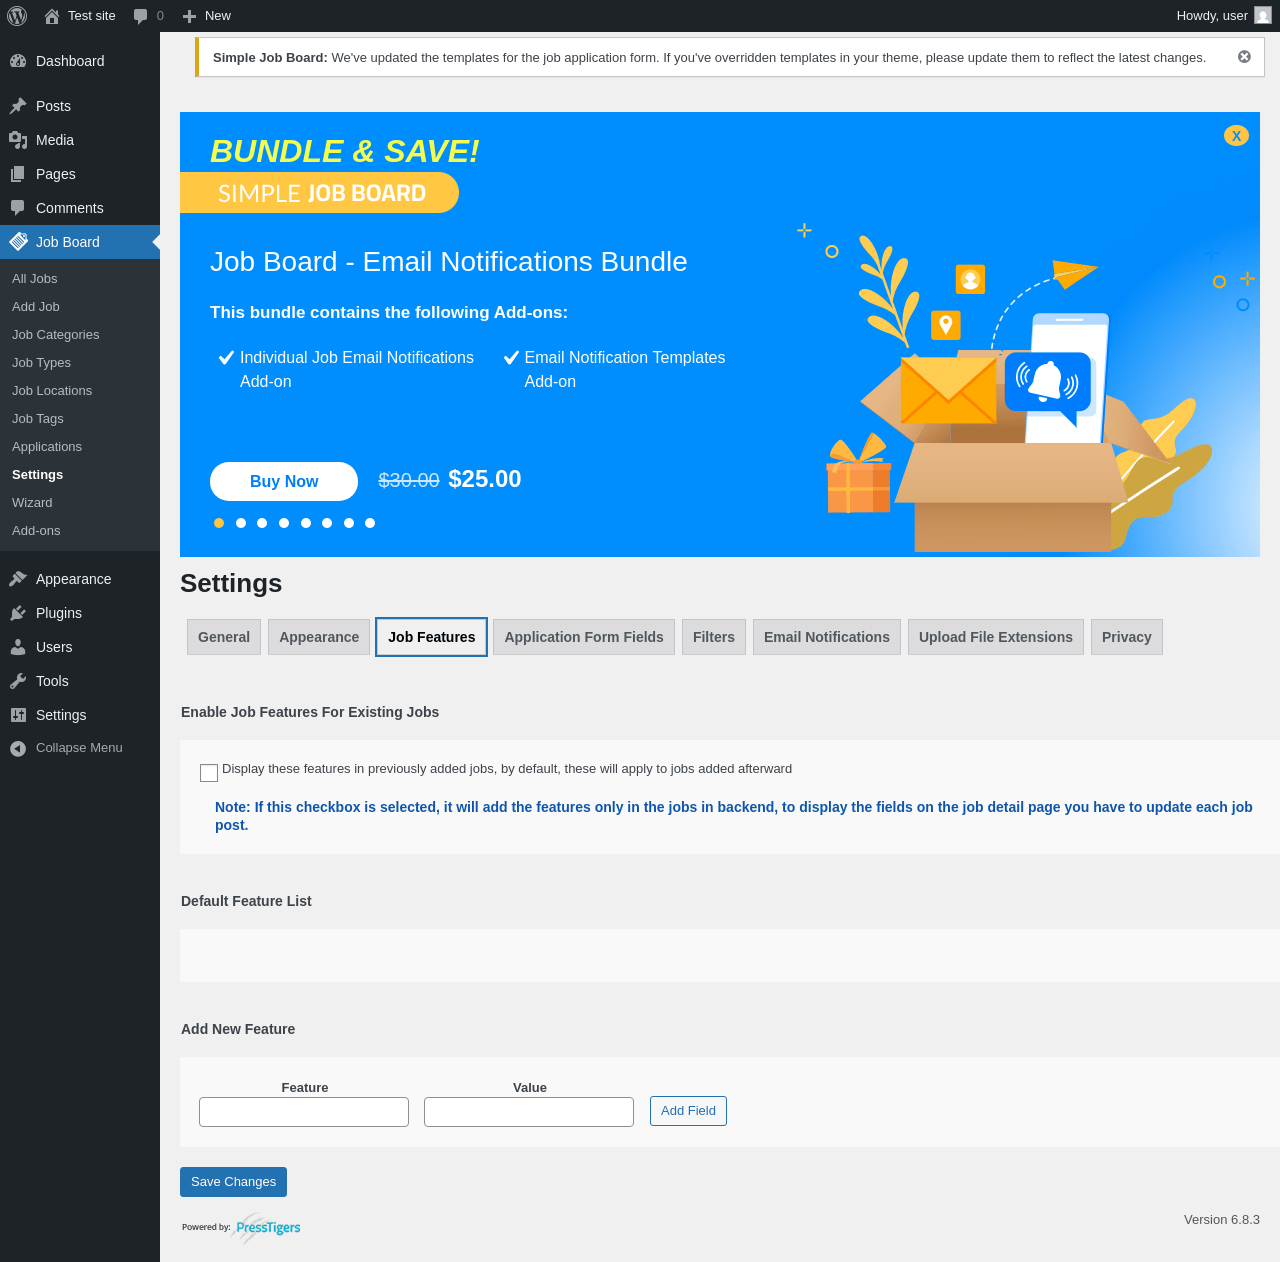Click the Job Board - Email Notifications Bundle heading

[449, 262]
